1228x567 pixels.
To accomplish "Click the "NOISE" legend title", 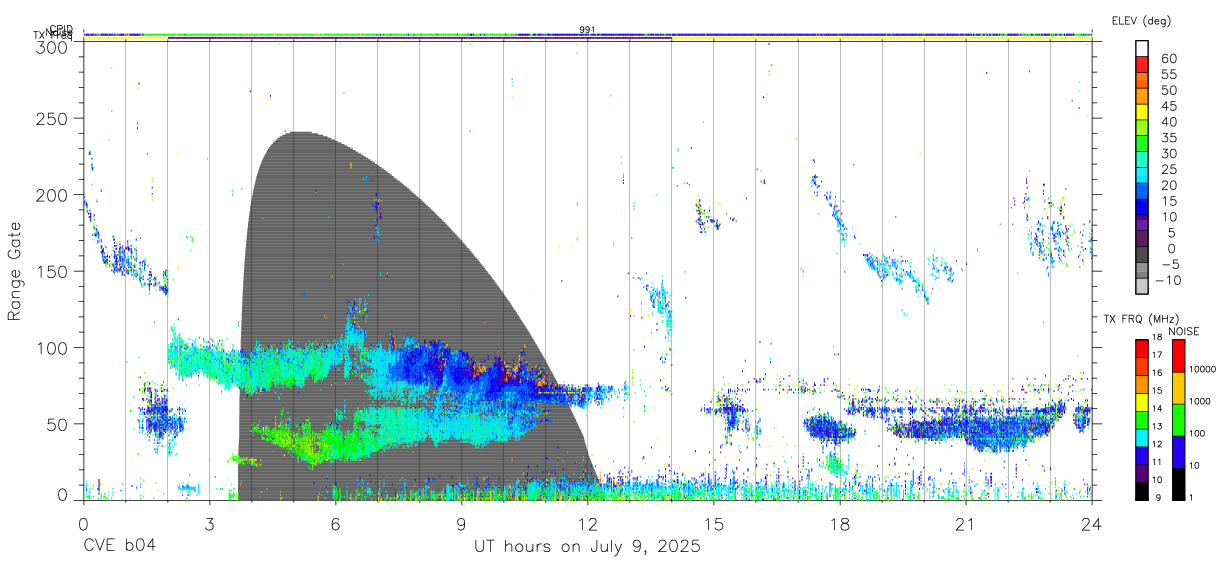I will [1184, 331].
